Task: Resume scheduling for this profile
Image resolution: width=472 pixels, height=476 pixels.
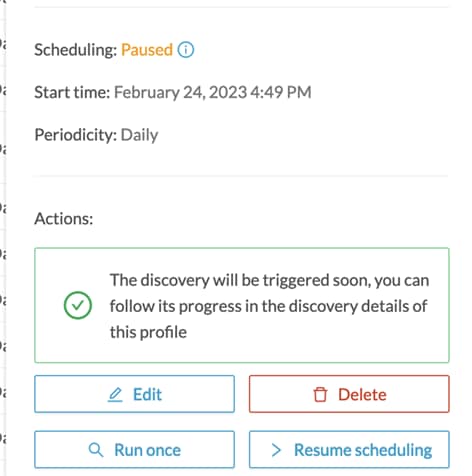Action: tap(349, 450)
